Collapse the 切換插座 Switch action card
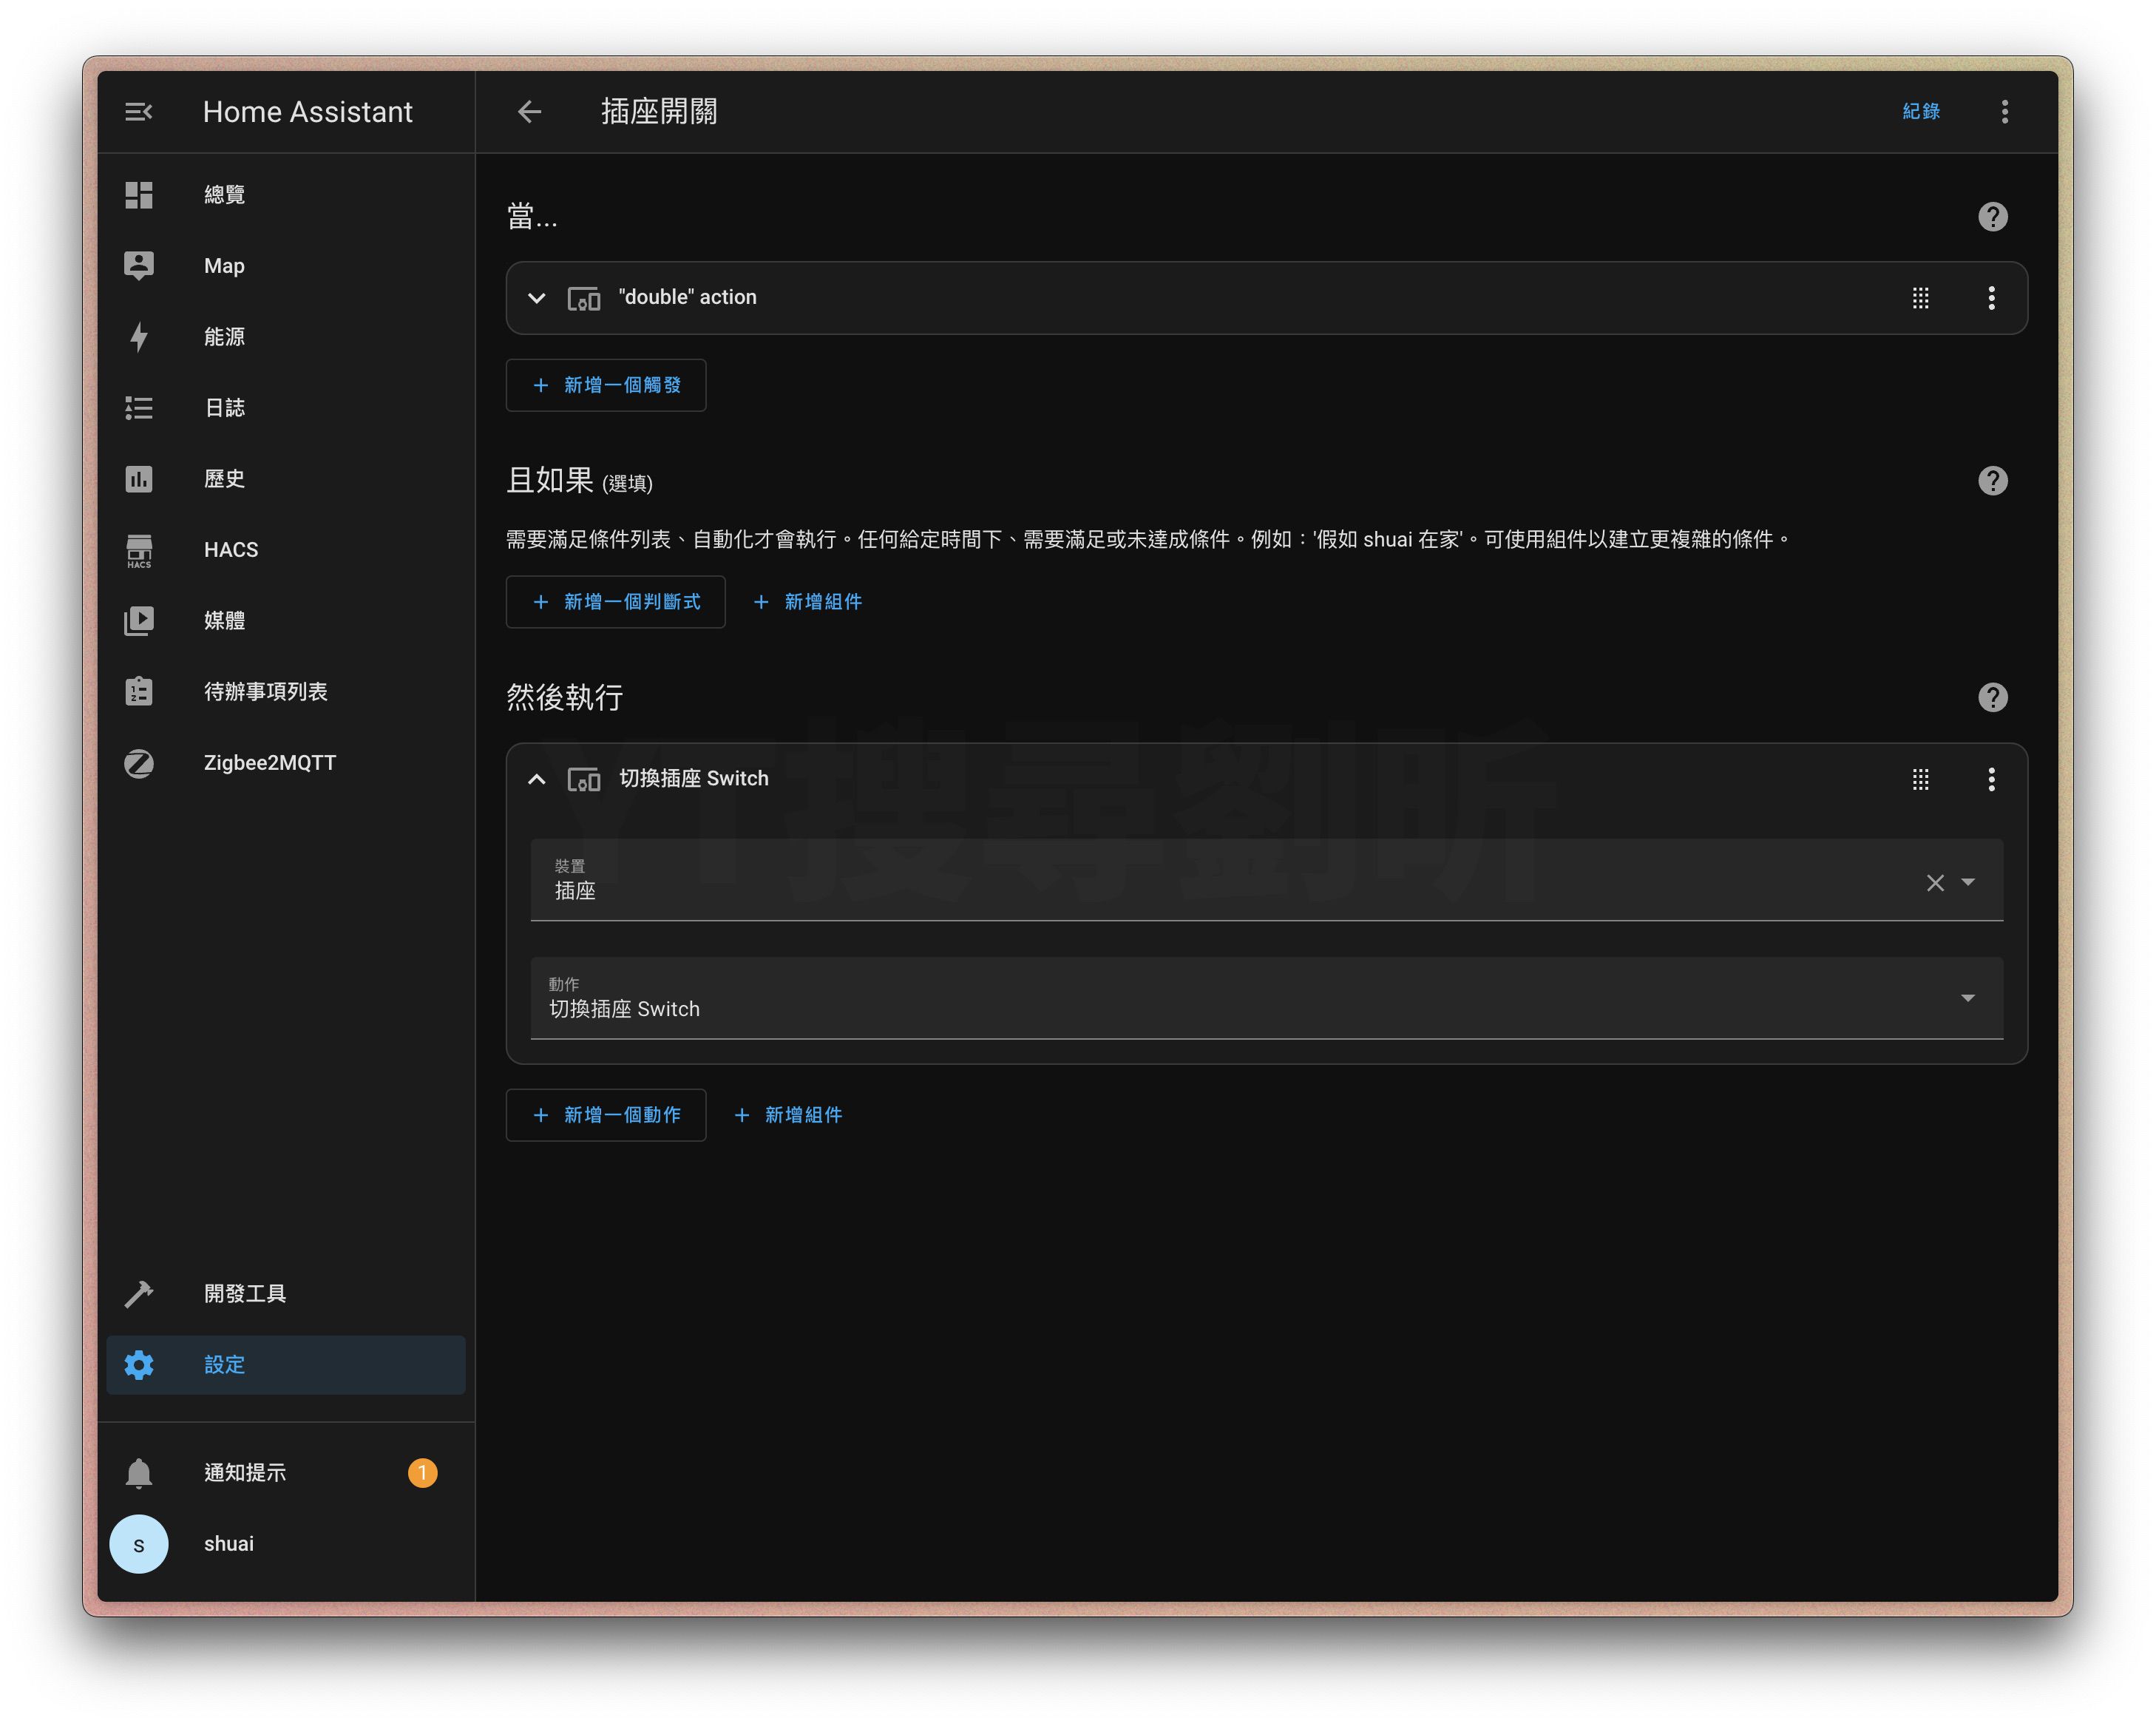This screenshot has height=1726, width=2156. (x=537, y=780)
